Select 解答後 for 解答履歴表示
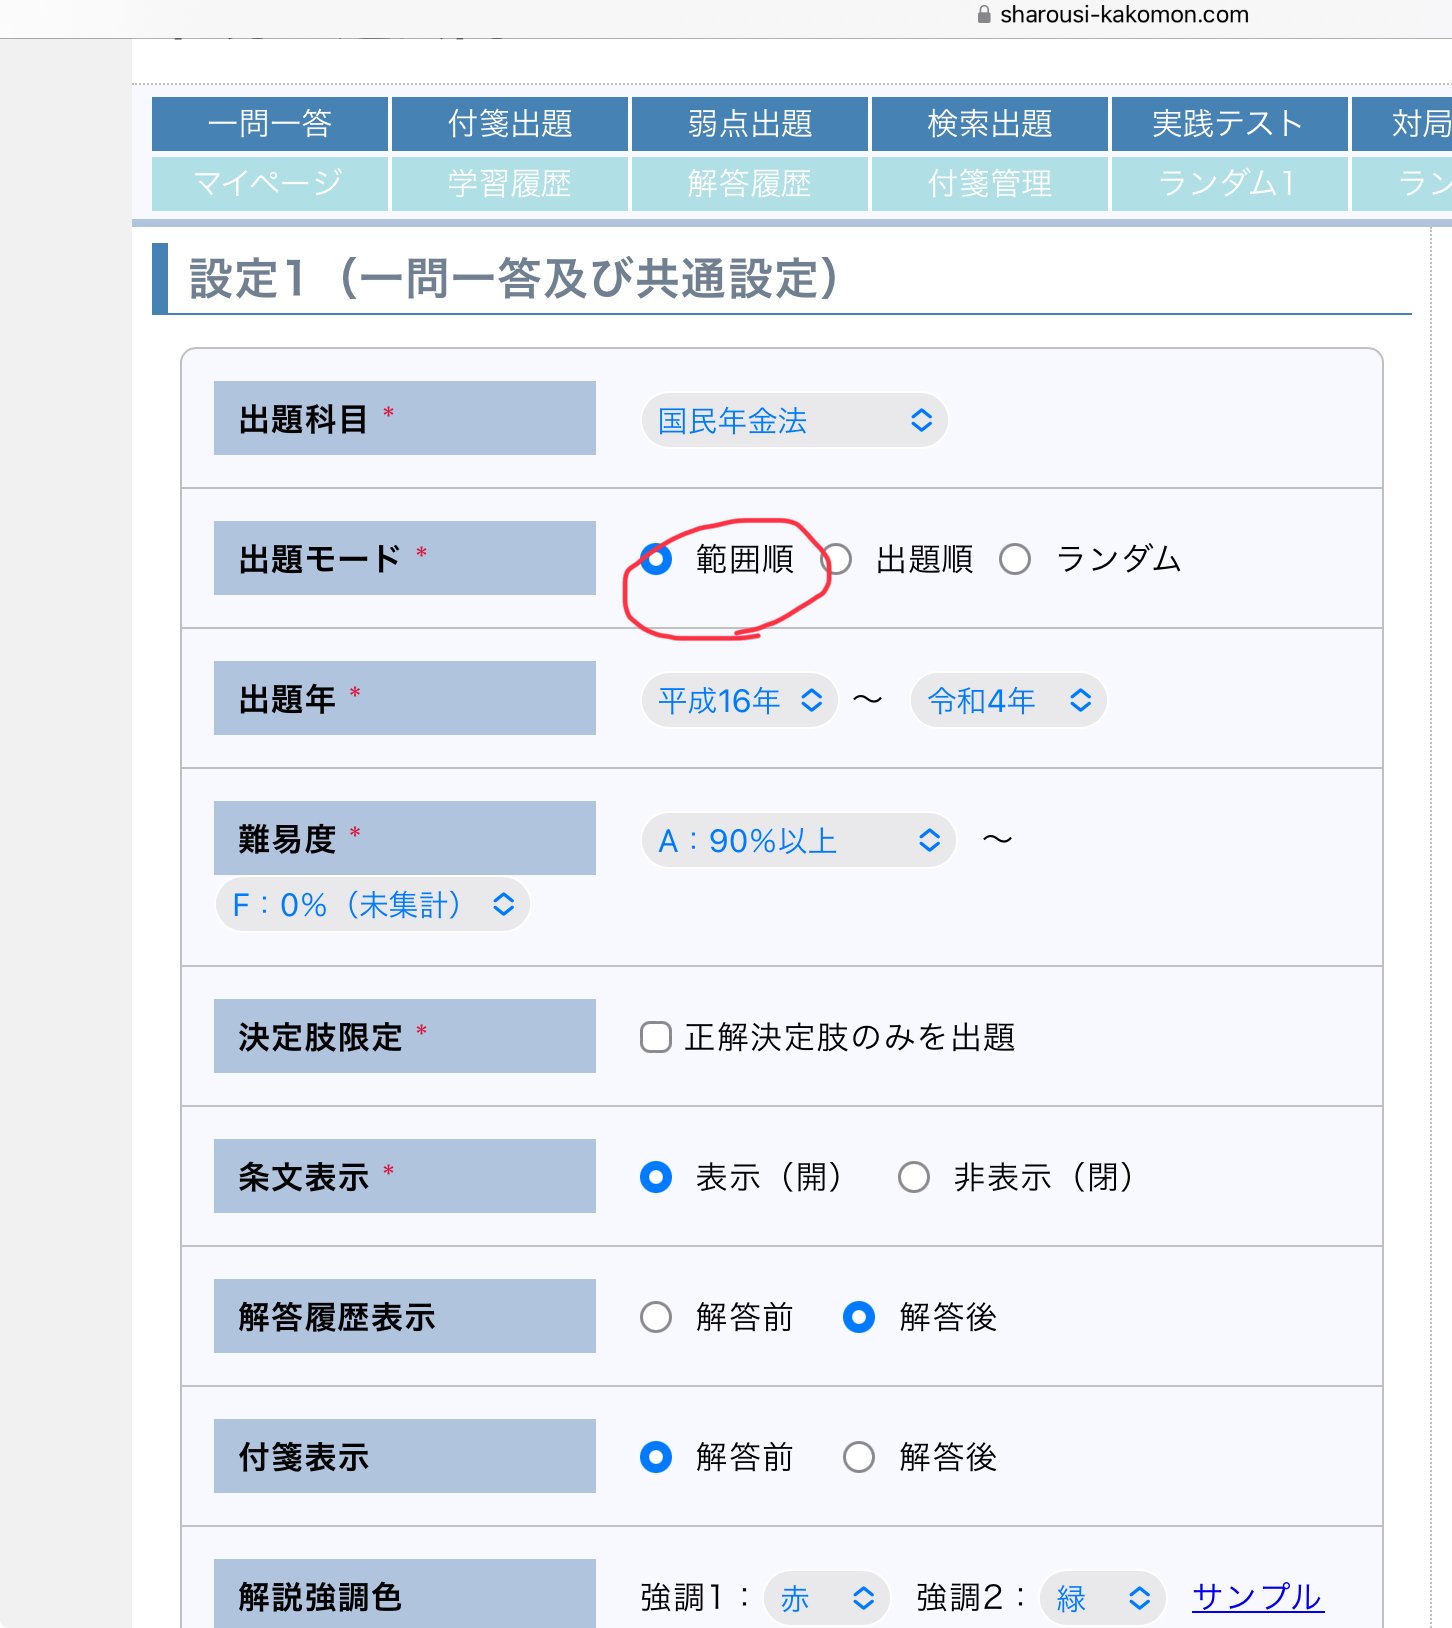 click(859, 1317)
